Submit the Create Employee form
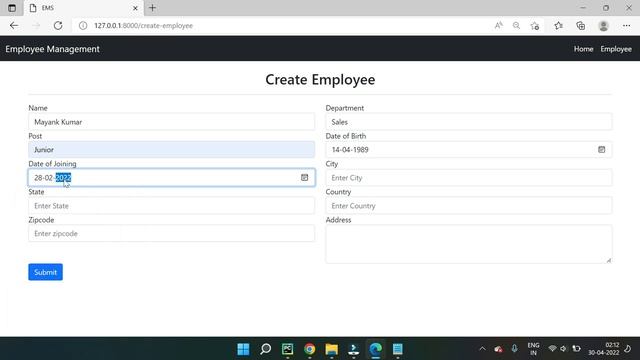The width and height of the screenshot is (640, 360). [x=45, y=272]
